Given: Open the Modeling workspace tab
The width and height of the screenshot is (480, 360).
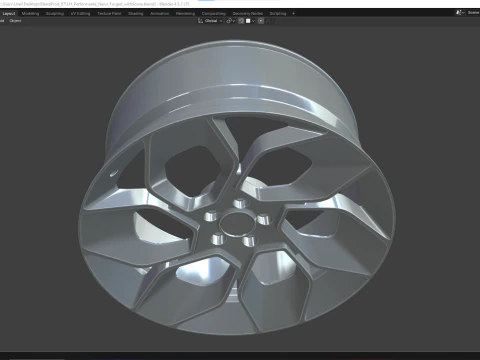Looking at the screenshot, I should [30, 14].
